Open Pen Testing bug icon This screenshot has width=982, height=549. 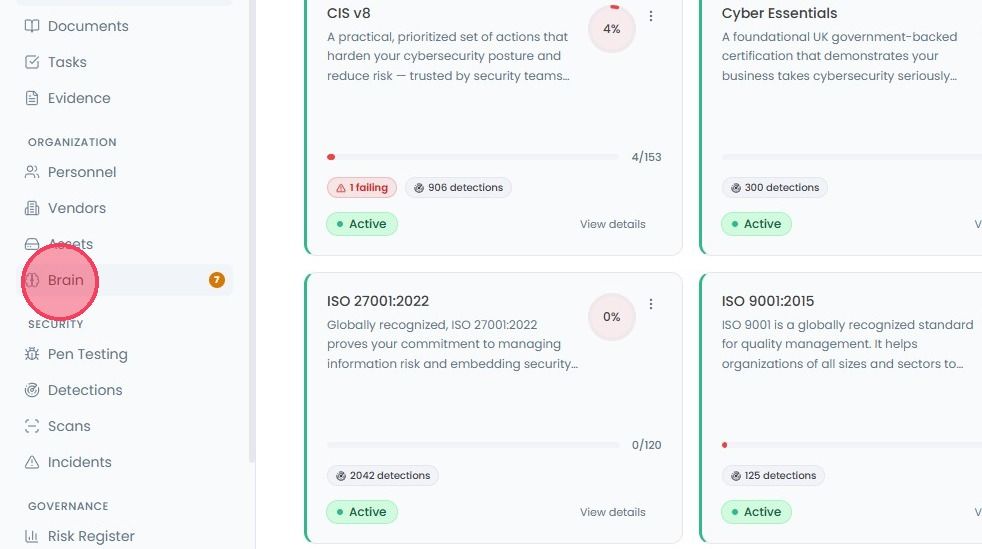31,354
